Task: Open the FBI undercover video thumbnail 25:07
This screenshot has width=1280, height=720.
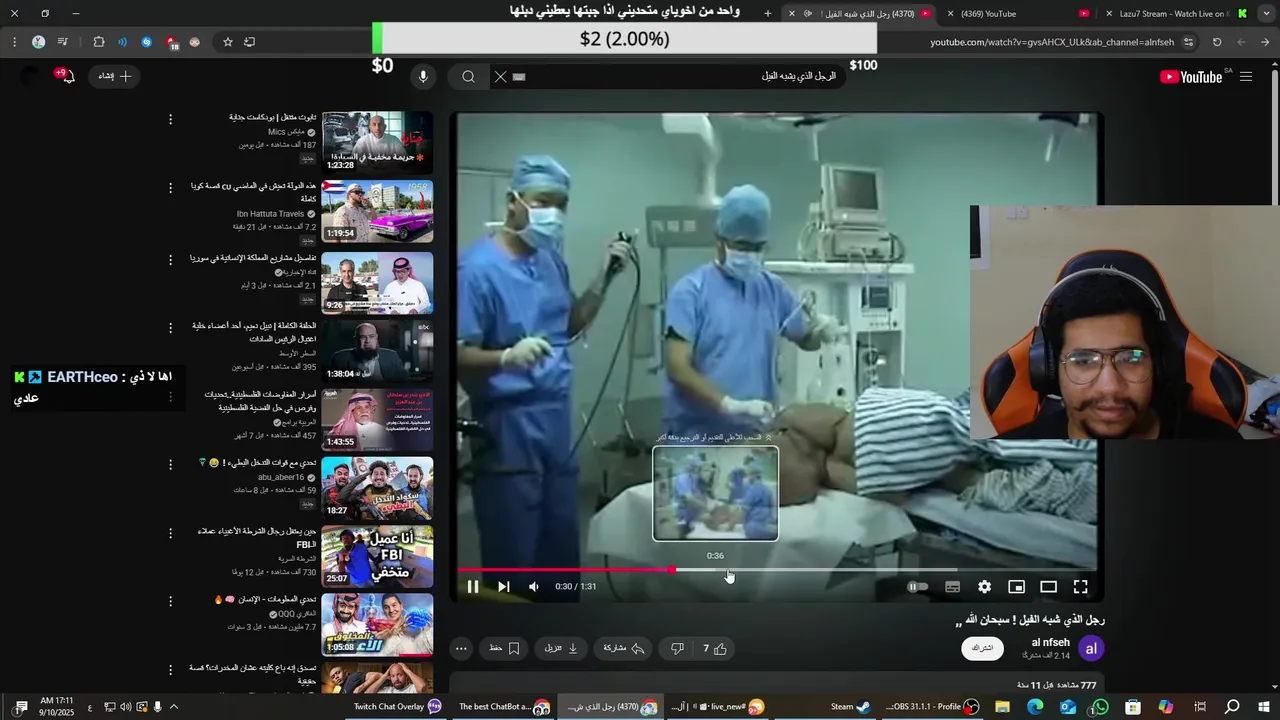Action: click(377, 556)
